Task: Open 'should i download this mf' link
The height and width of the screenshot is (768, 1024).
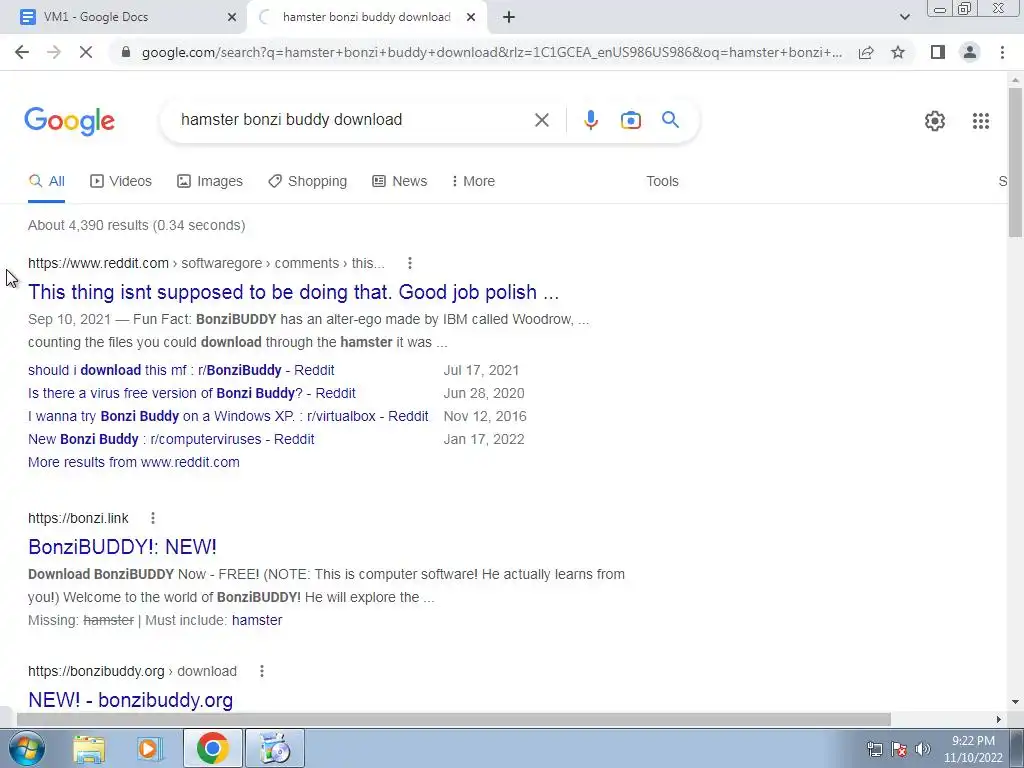Action: point(181,370)
